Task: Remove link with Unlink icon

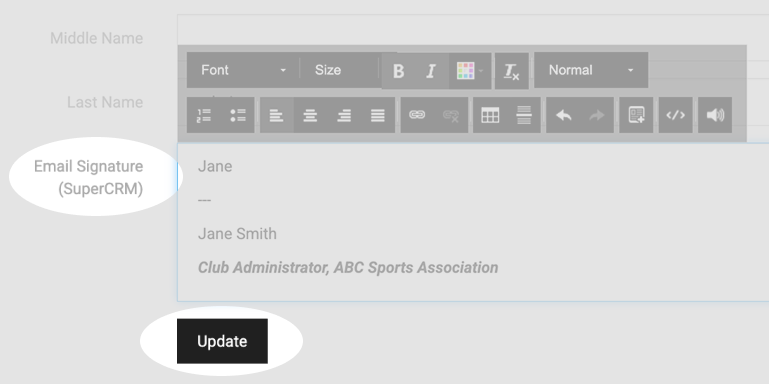Action: tap(451, 115)
